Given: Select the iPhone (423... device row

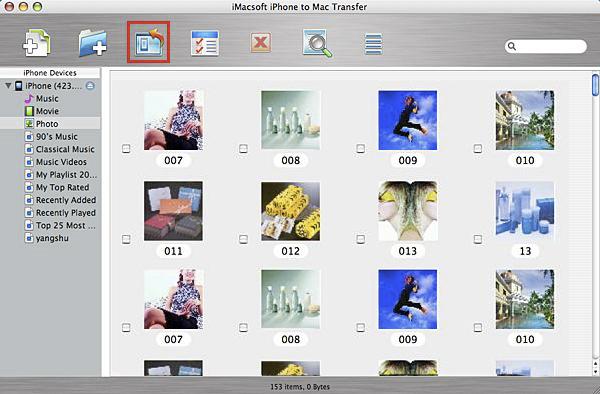Looking at the screenshot, I should click(x=50, y=86).
